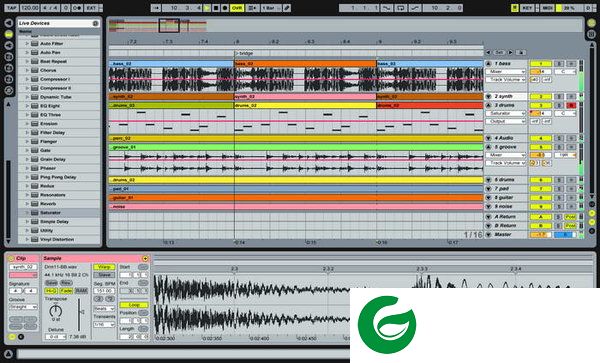Open file browser 2 in sidebar

[8, 68]
